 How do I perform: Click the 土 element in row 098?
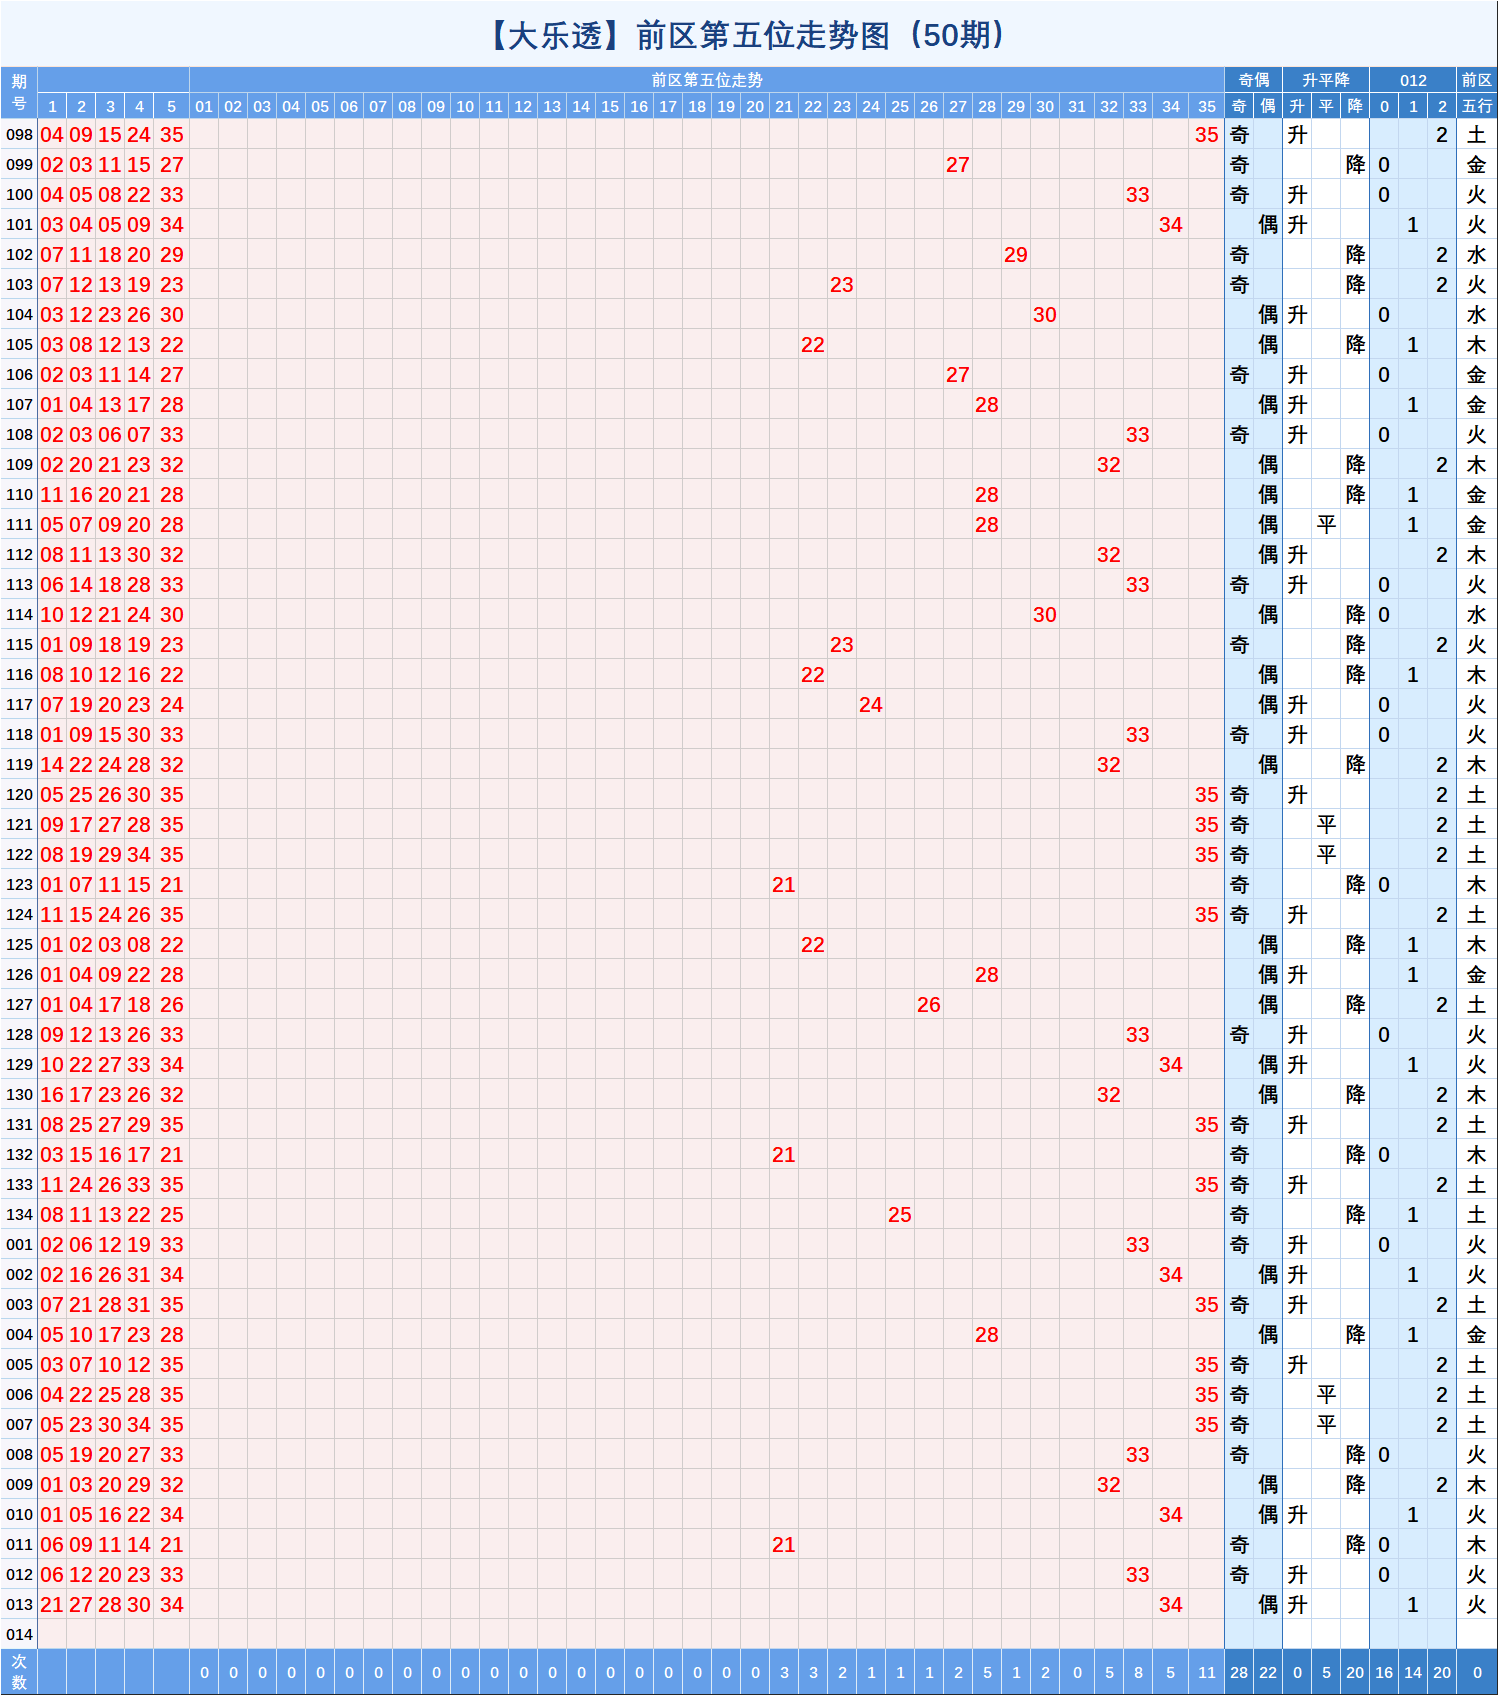[1477, 135]
